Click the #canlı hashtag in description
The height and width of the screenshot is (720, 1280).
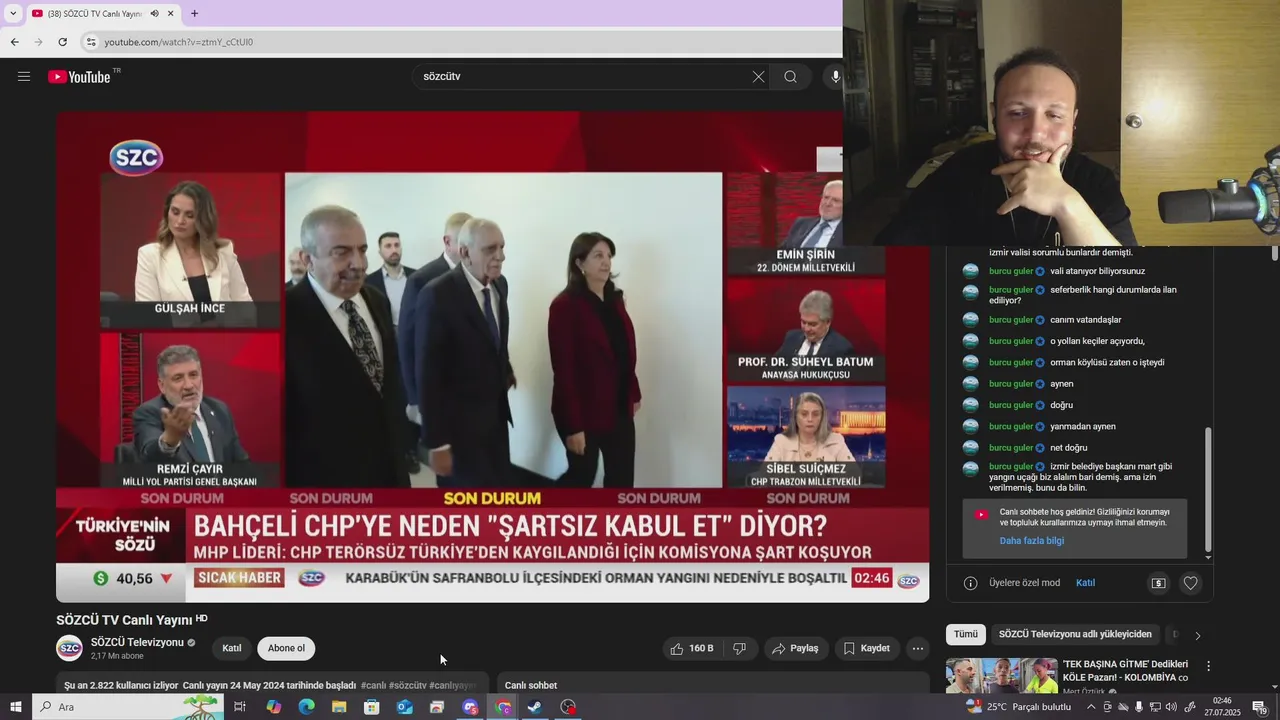coord(373,685)
